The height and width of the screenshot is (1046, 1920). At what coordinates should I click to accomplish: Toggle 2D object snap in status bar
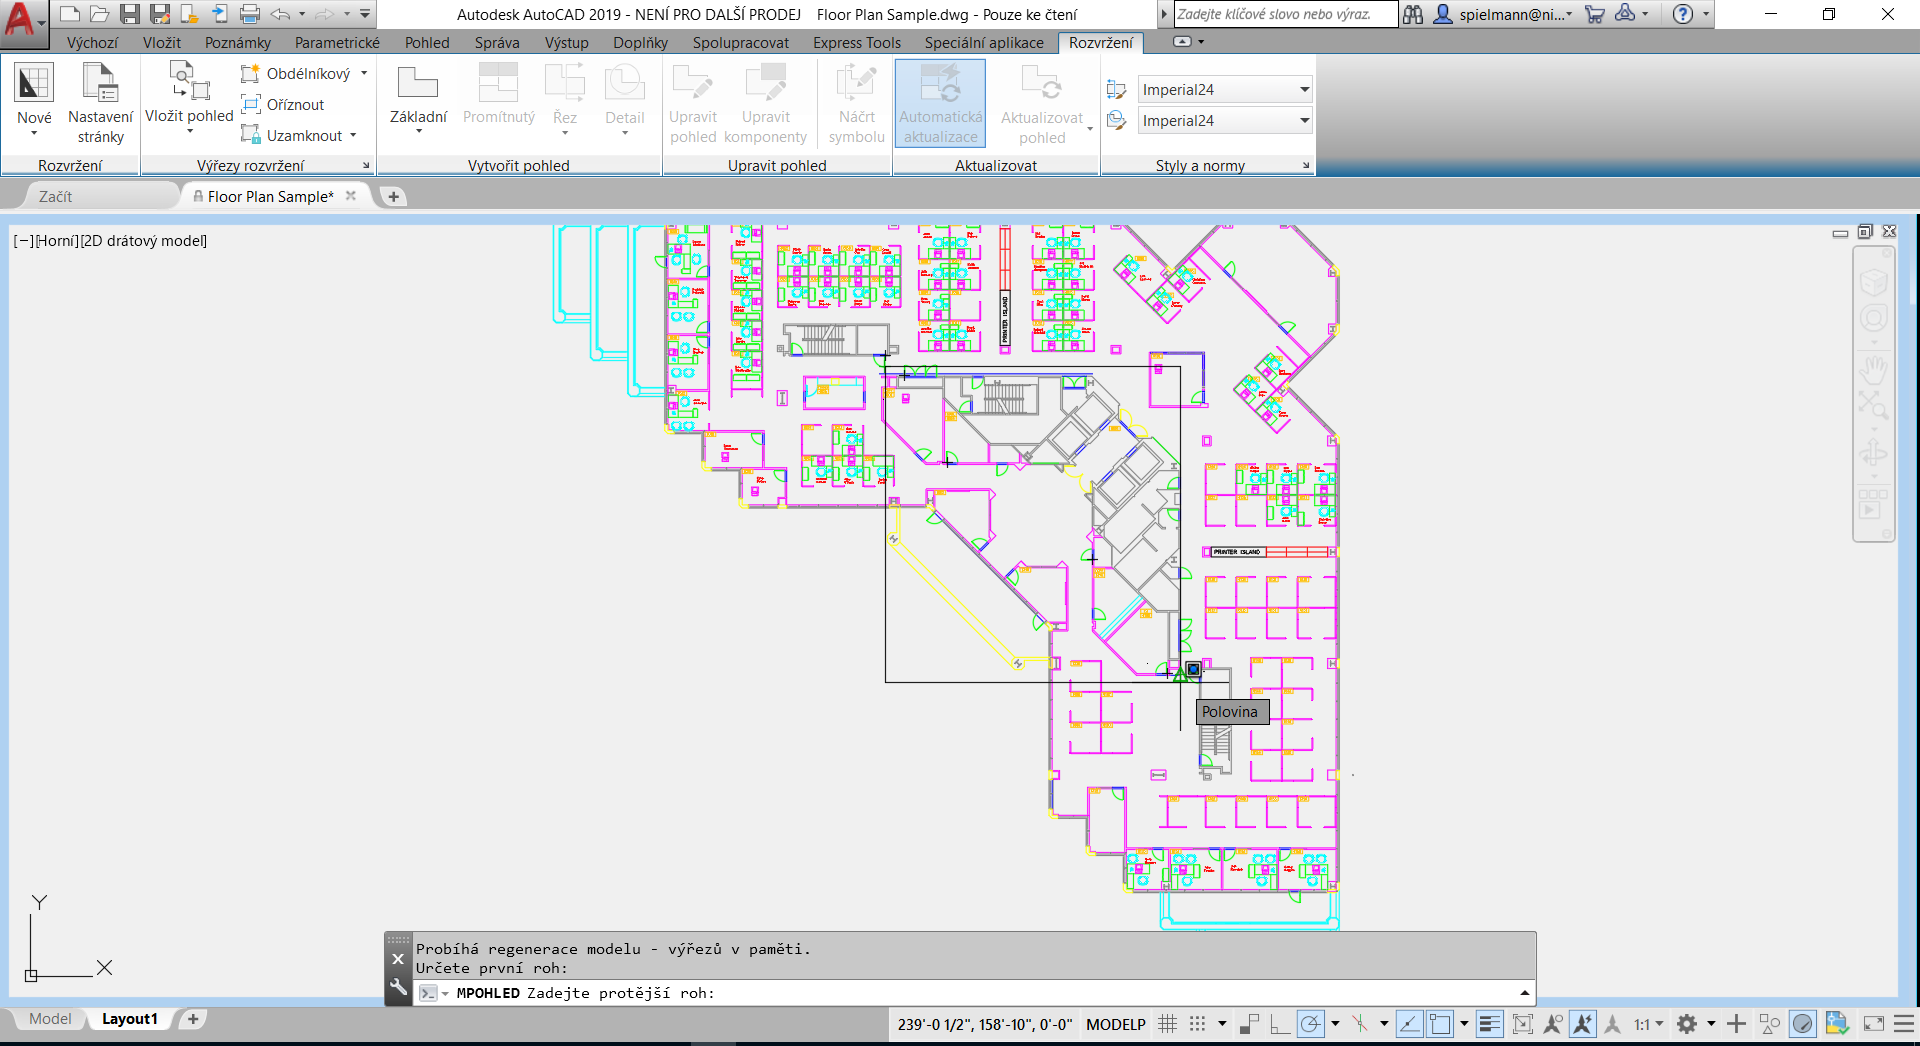tap(1440, 1024)
